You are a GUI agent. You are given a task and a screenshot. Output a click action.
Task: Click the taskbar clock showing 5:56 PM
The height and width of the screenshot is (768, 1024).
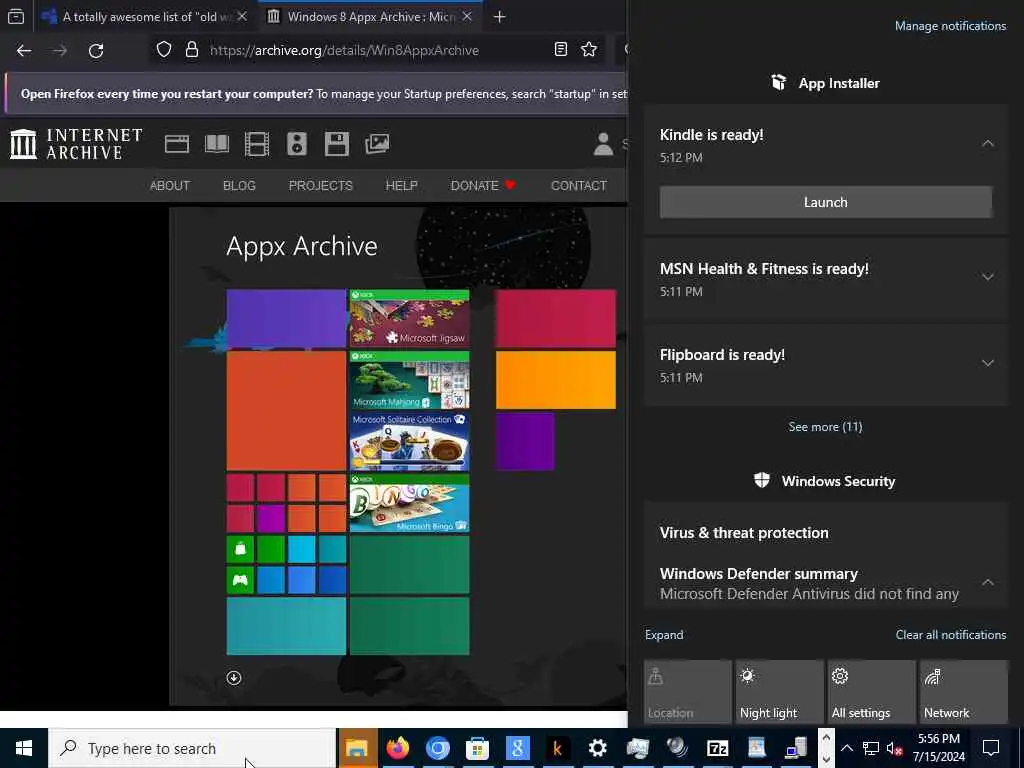[938, 748]
